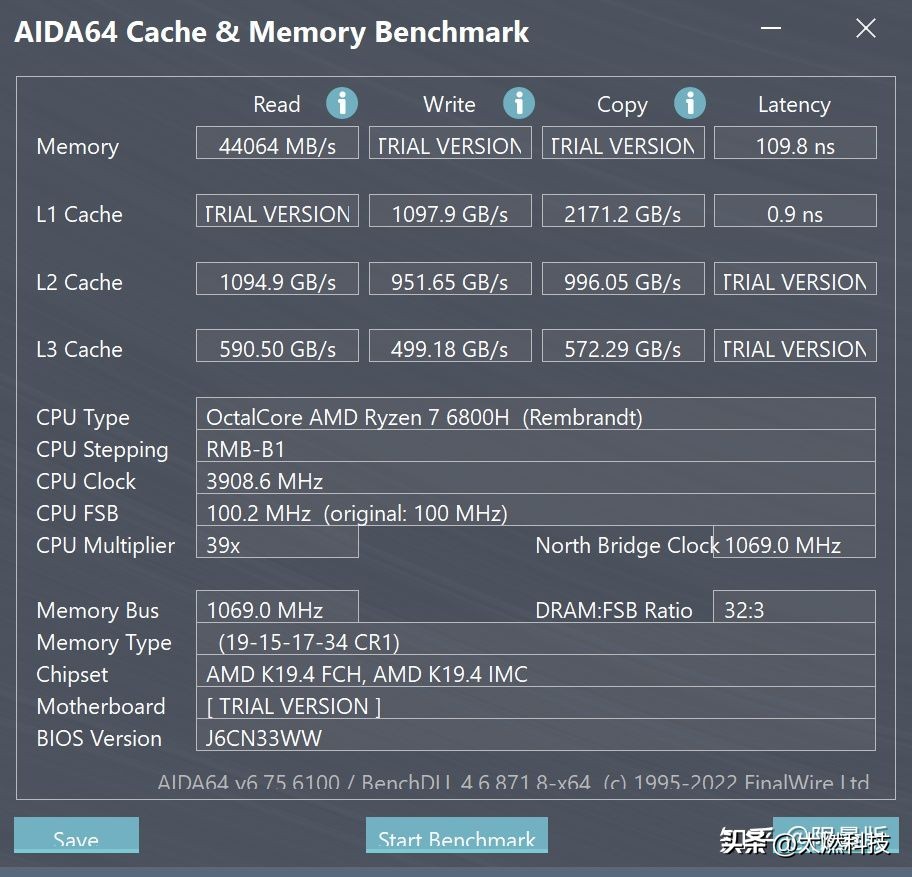Click the Start Benchmark button
The height and width of the screenshot is (877, 912).
coord(457,838)
